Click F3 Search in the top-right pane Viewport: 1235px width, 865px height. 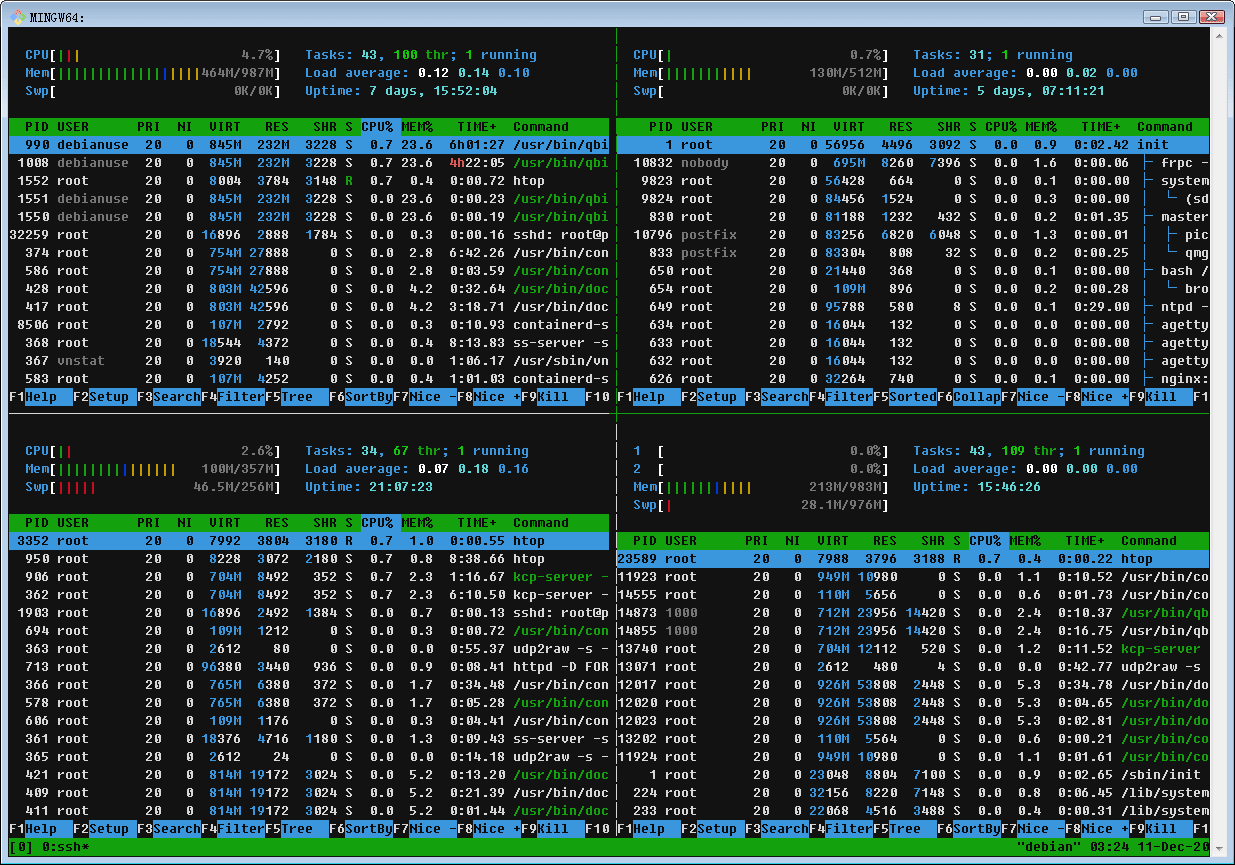point(784,397)
